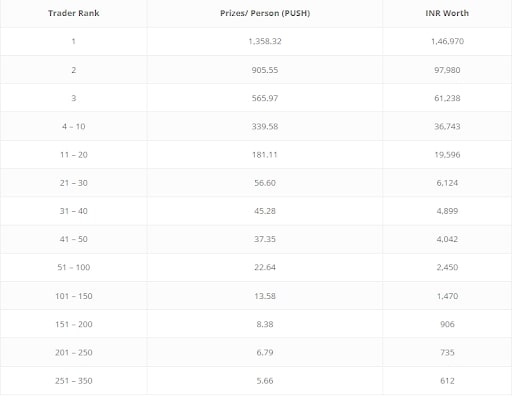This screenshot has height=397, width=512.
Task: Click the 612 INR worth cell
Action: coord(447,381)
